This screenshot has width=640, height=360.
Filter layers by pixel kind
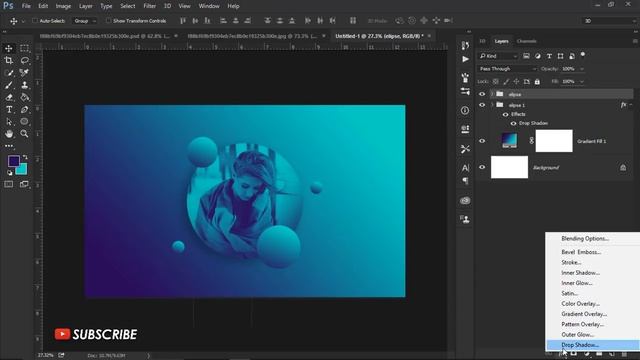[x=526, y=56]
